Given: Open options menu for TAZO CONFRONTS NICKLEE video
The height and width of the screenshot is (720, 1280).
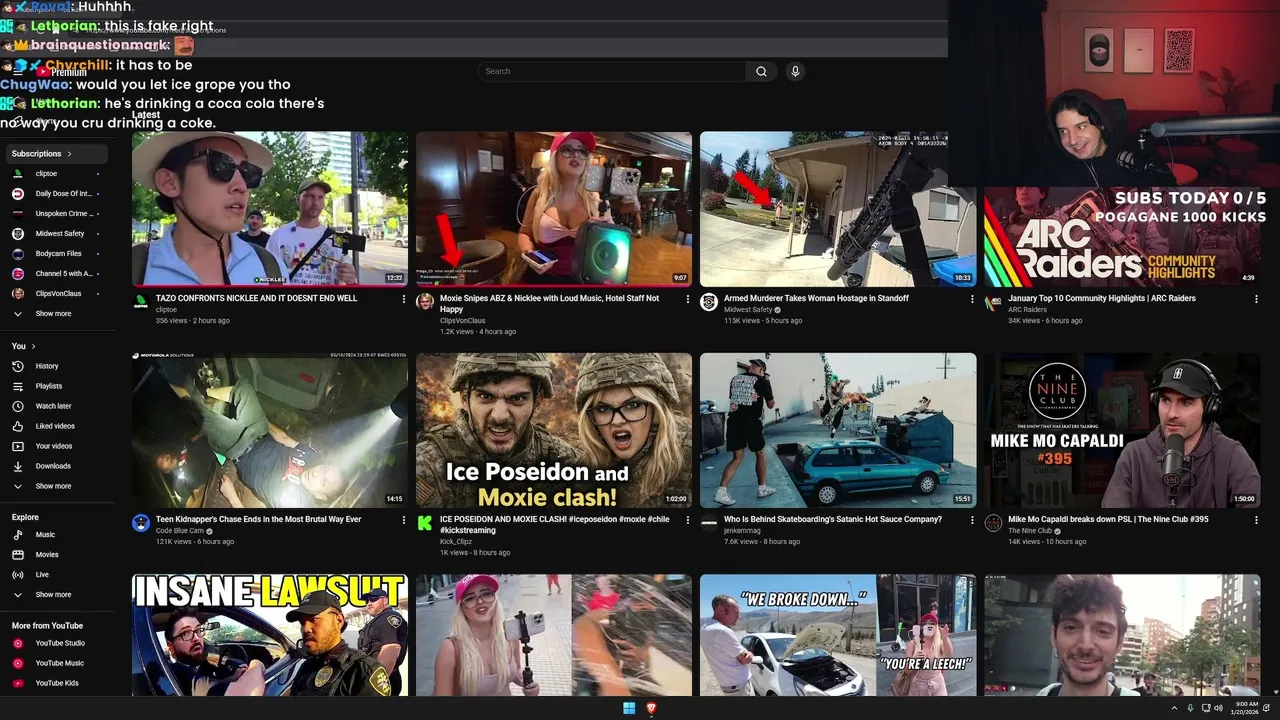Looking at the screenshot, I should [x=404, y=299].
